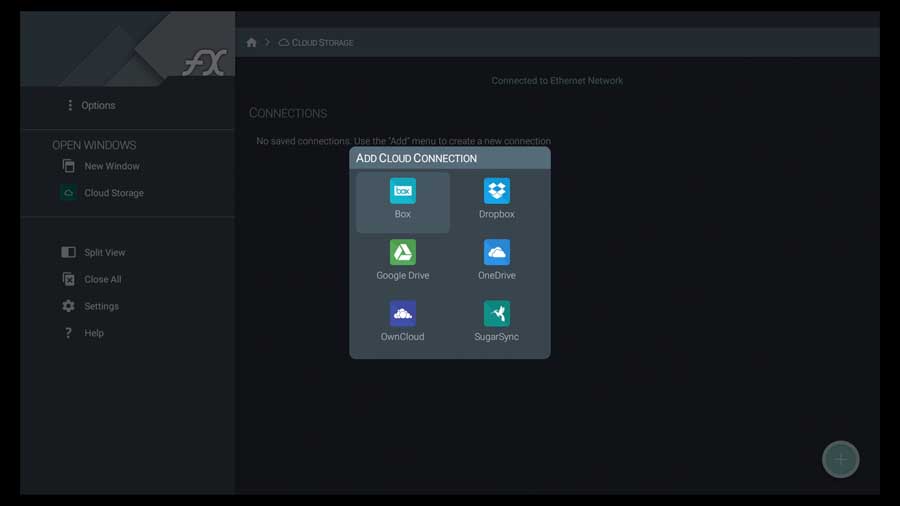Screen dimensions: 900x506
Task: Click the 'No saved connections' message
Action: tap(404, 141)
